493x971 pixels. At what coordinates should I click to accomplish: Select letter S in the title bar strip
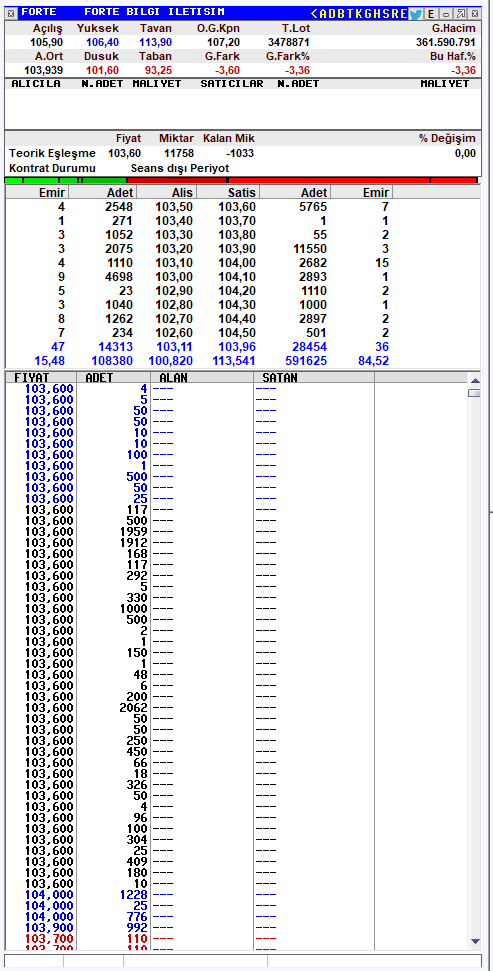tap(386, 13)
